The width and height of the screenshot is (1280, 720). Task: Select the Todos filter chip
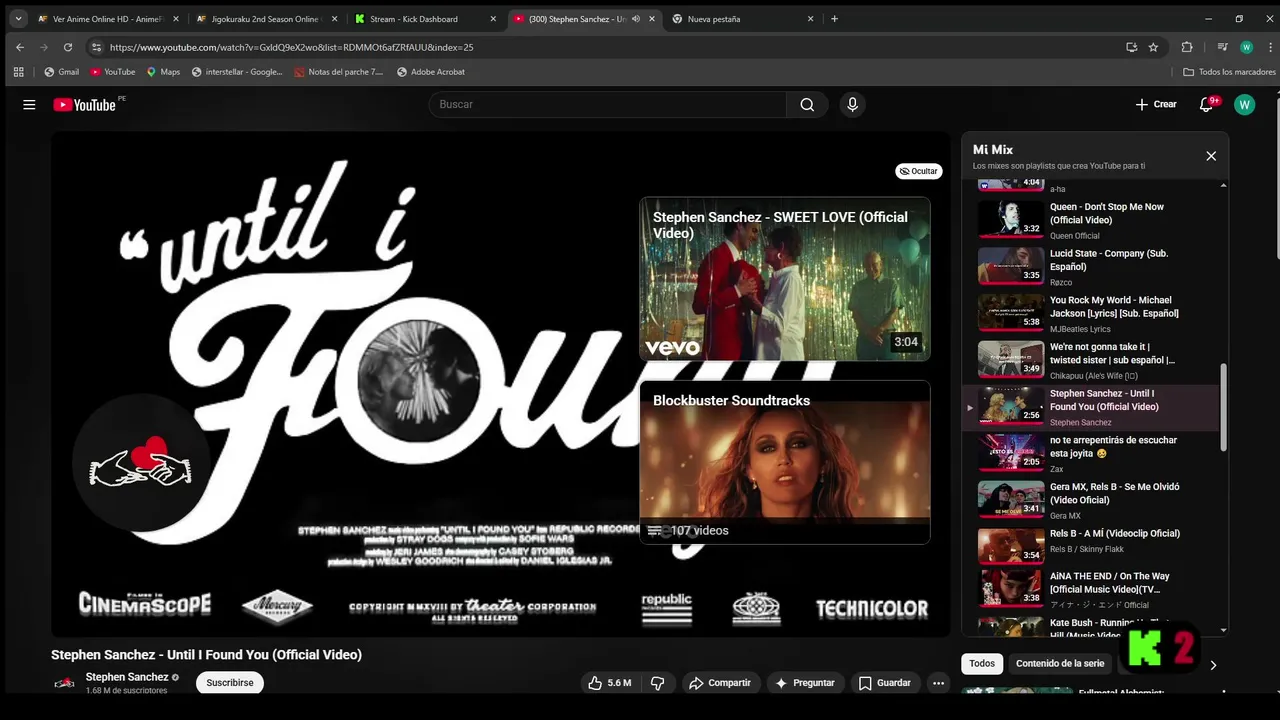coord(982,664)
